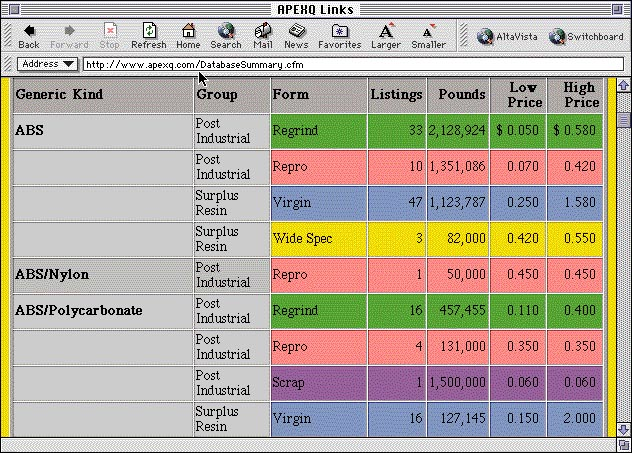The image size is (632, 453).
Task: Make text Larger
Action: tap(386, 36)
